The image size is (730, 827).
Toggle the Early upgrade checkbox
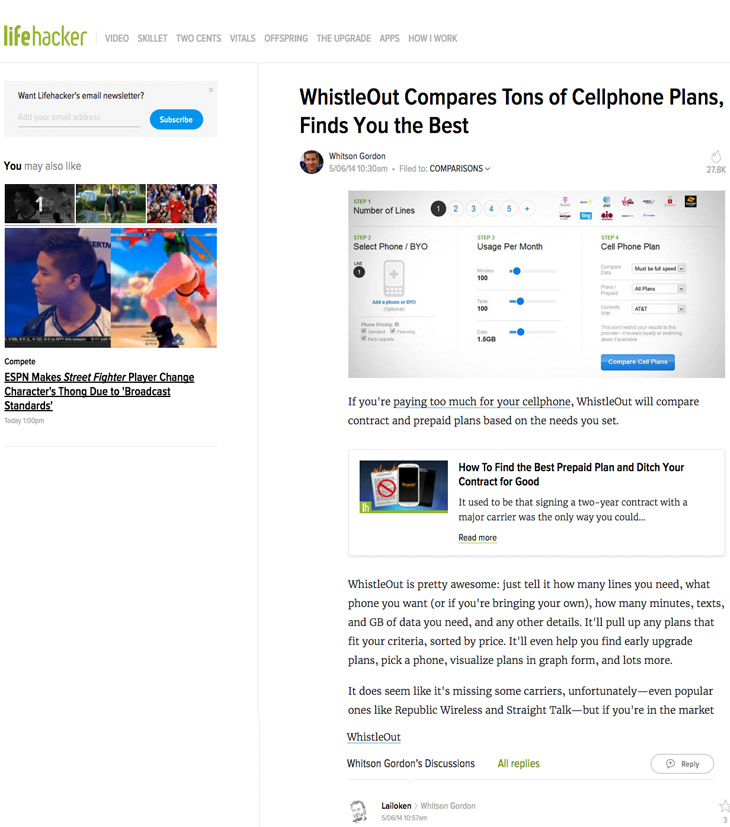click(x=364, y=339)
